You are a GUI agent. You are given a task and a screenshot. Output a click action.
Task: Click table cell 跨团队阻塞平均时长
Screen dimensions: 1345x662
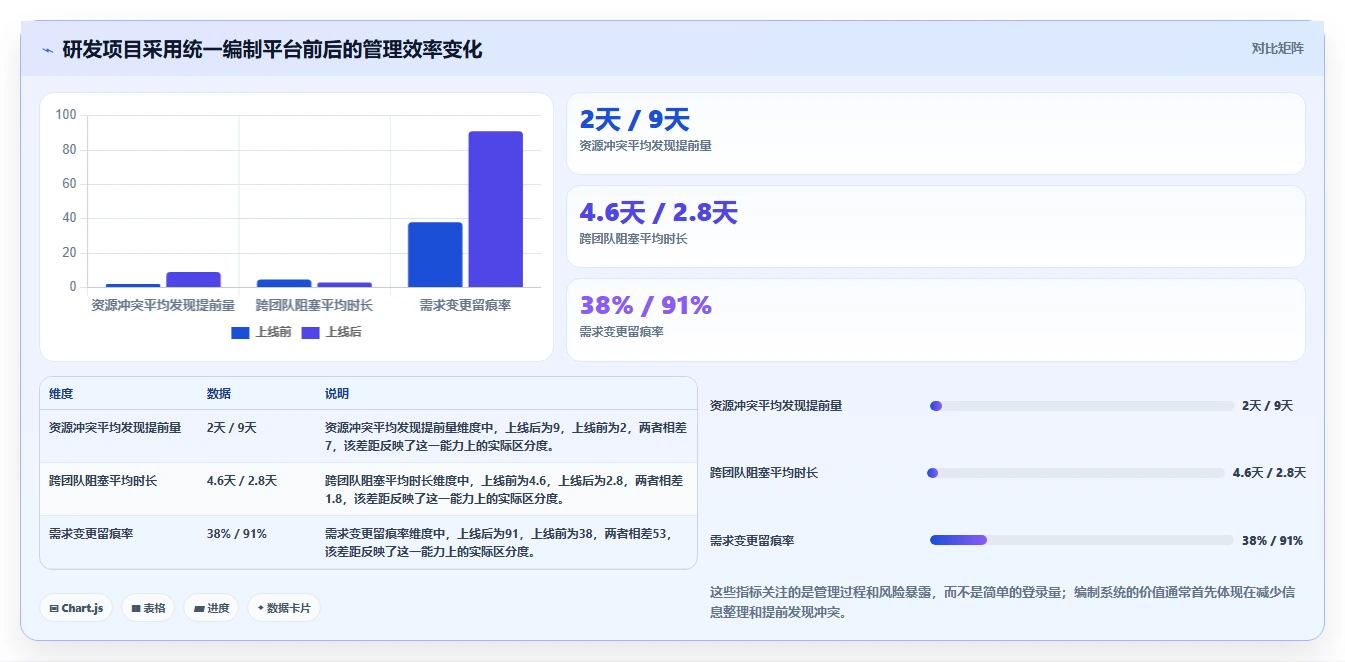coord(103,480)
